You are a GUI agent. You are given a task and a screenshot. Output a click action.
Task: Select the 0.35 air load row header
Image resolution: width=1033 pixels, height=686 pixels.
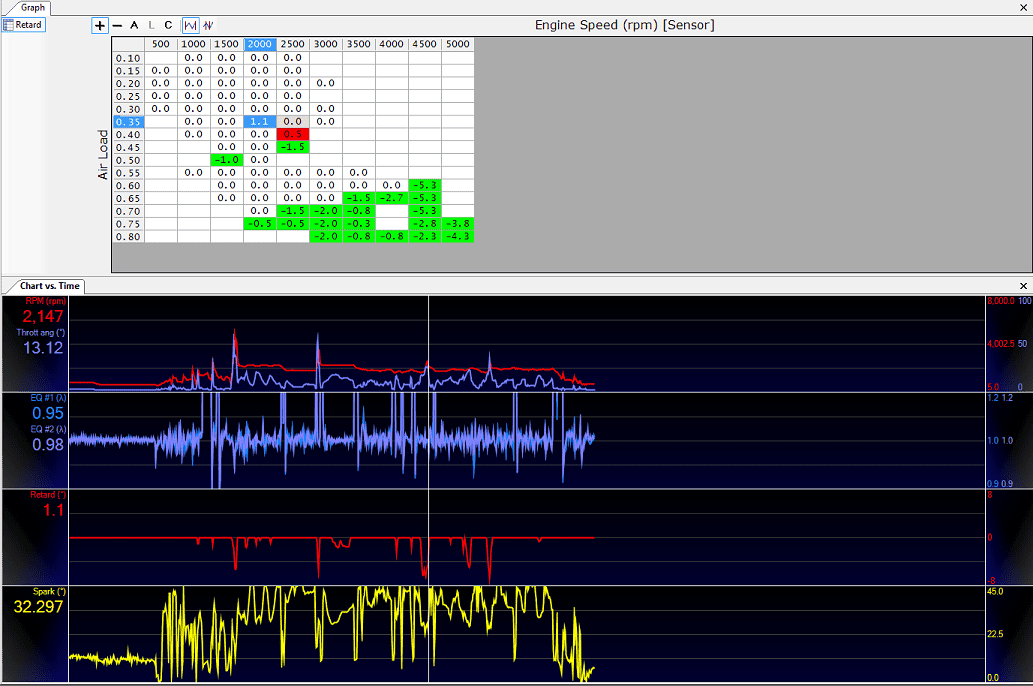point(128,122)
